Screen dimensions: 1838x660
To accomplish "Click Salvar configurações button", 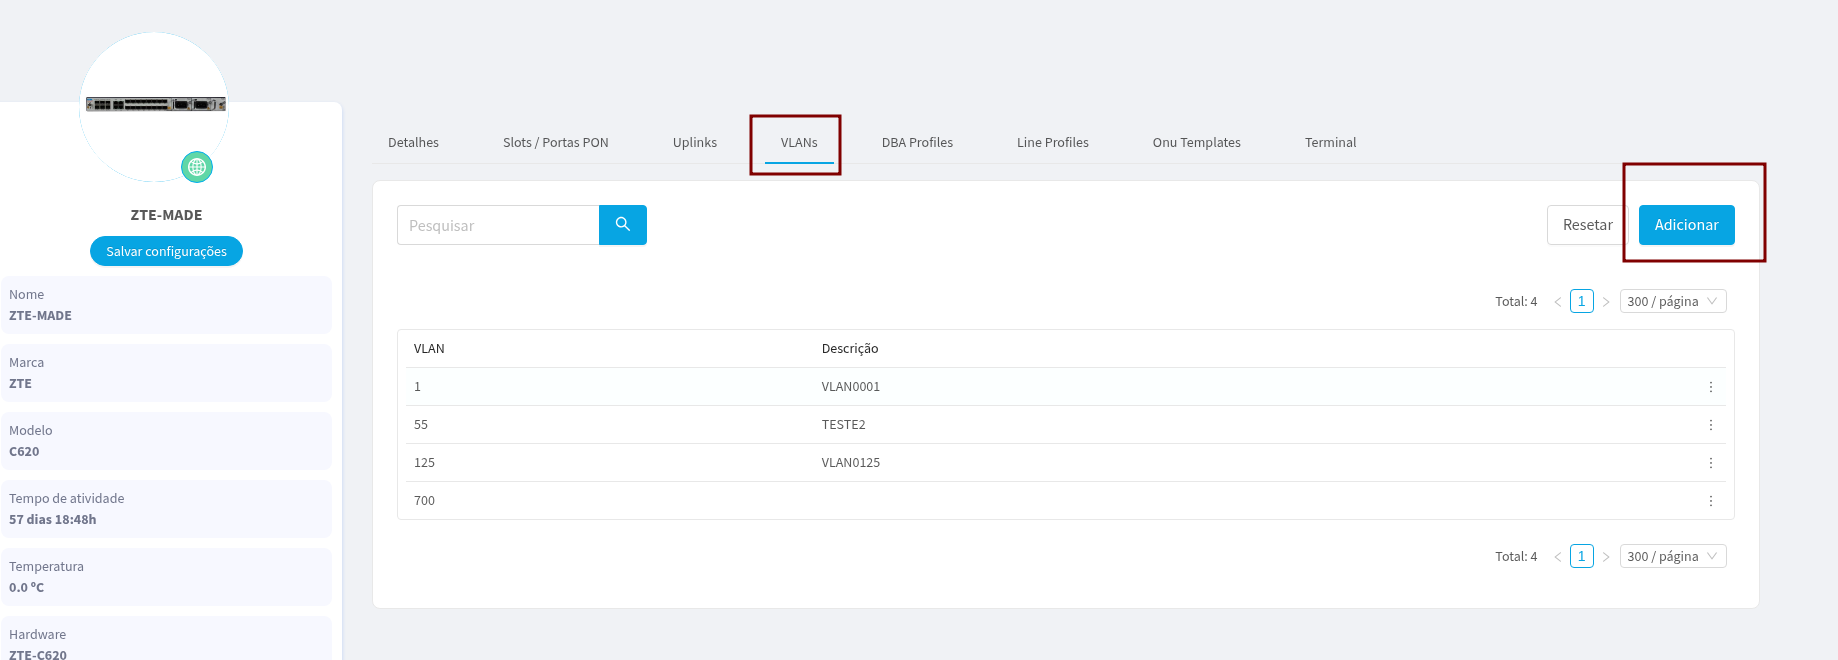I will [x=166, y=252].
